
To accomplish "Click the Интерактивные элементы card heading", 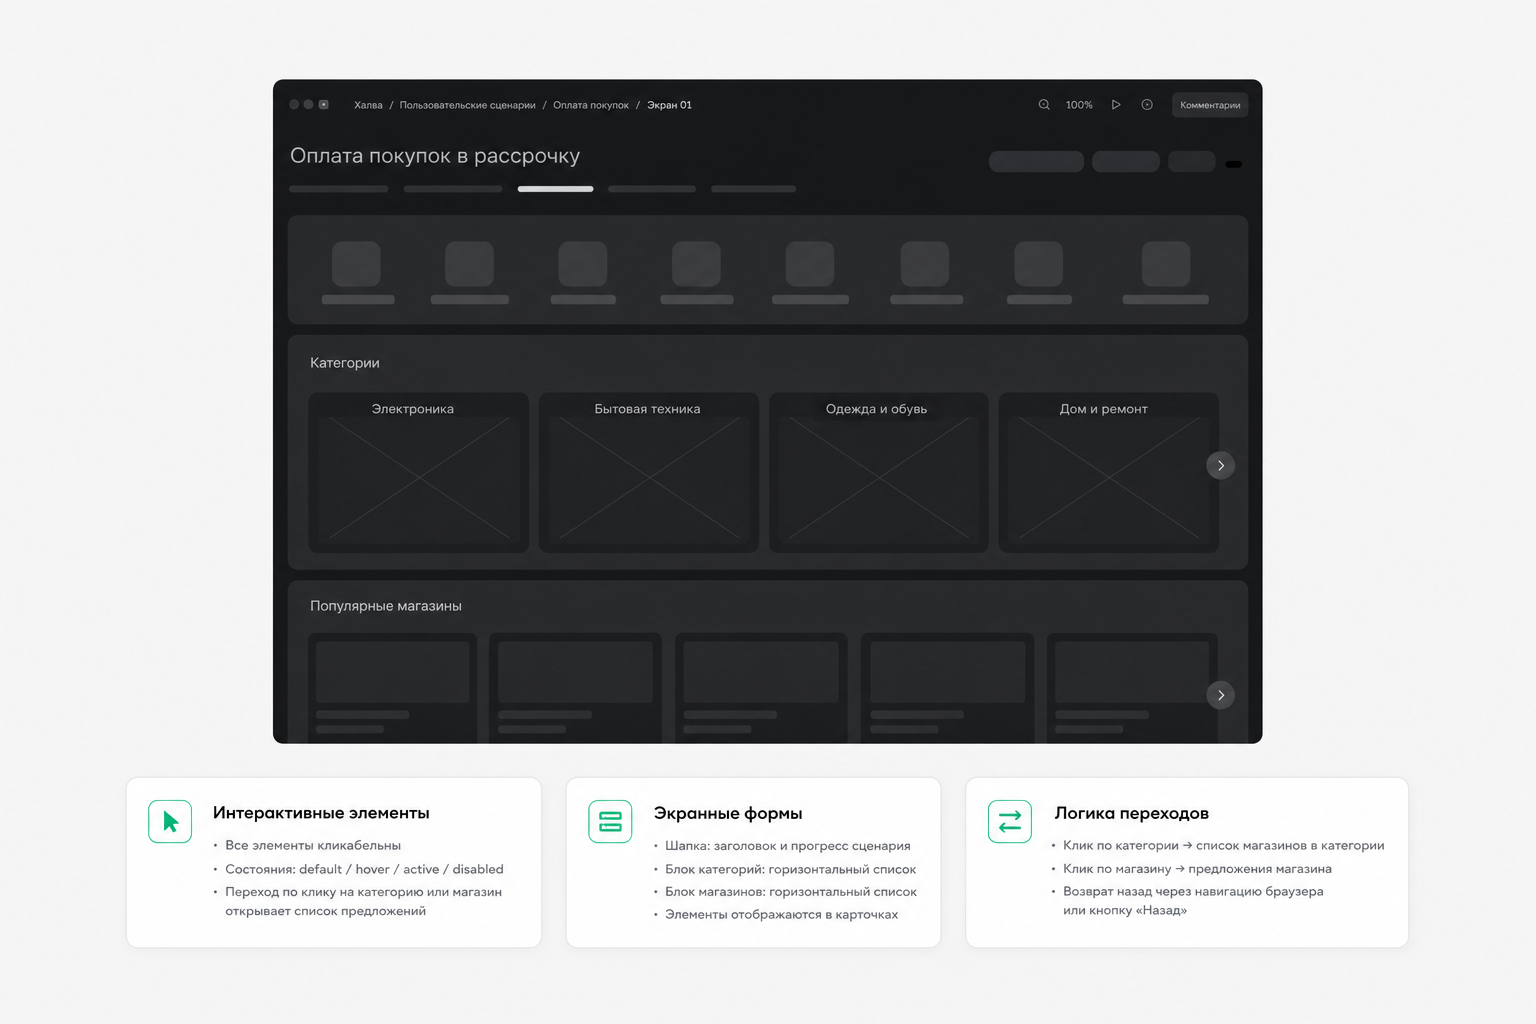I will (321, 813).
